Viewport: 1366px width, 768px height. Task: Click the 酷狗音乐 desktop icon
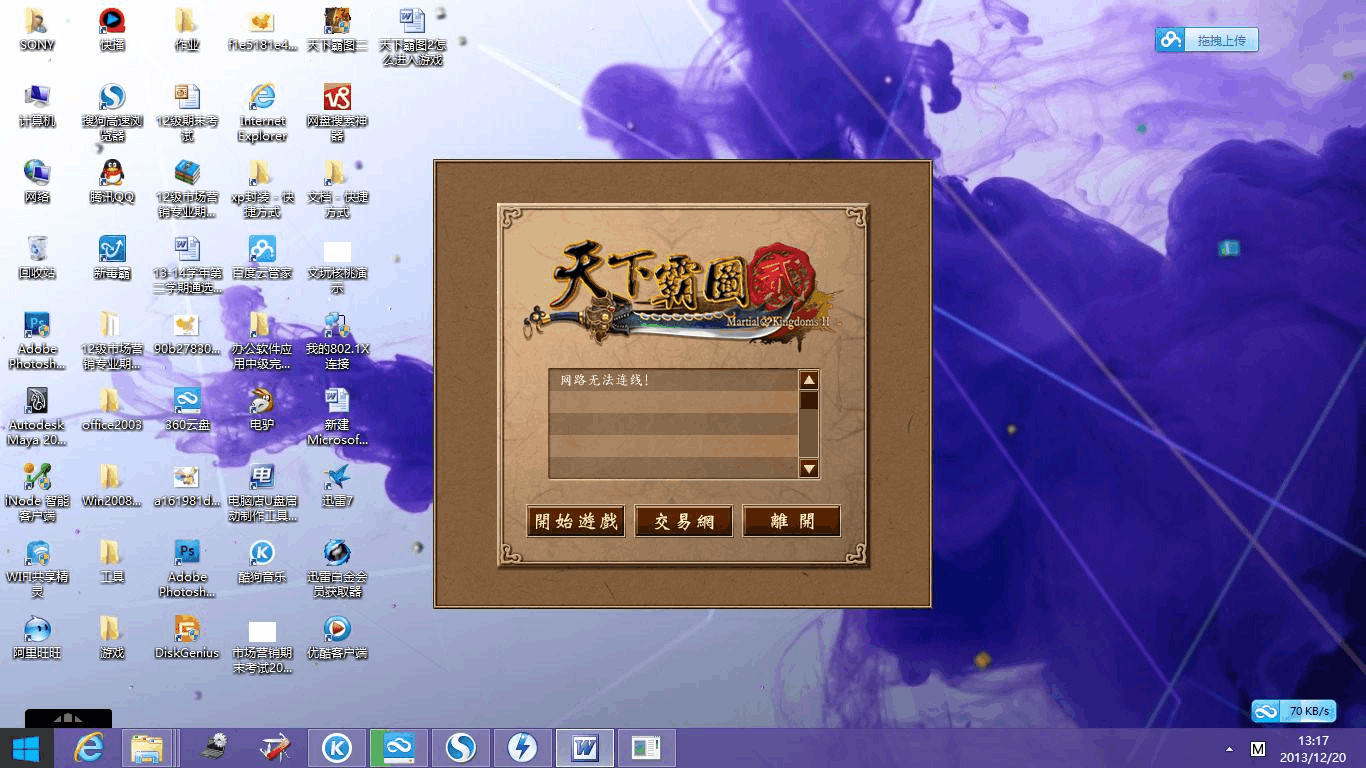click(262, 561)
